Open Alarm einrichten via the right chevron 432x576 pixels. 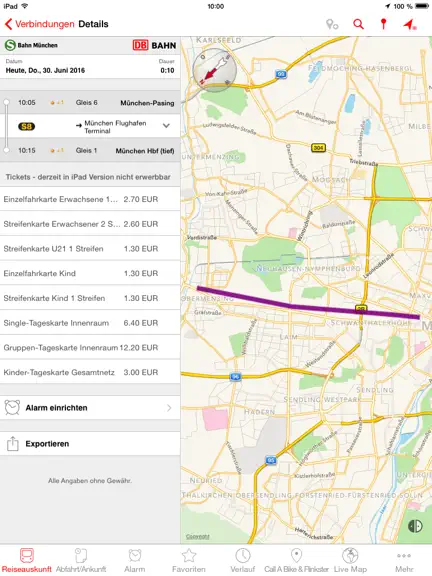169,408
